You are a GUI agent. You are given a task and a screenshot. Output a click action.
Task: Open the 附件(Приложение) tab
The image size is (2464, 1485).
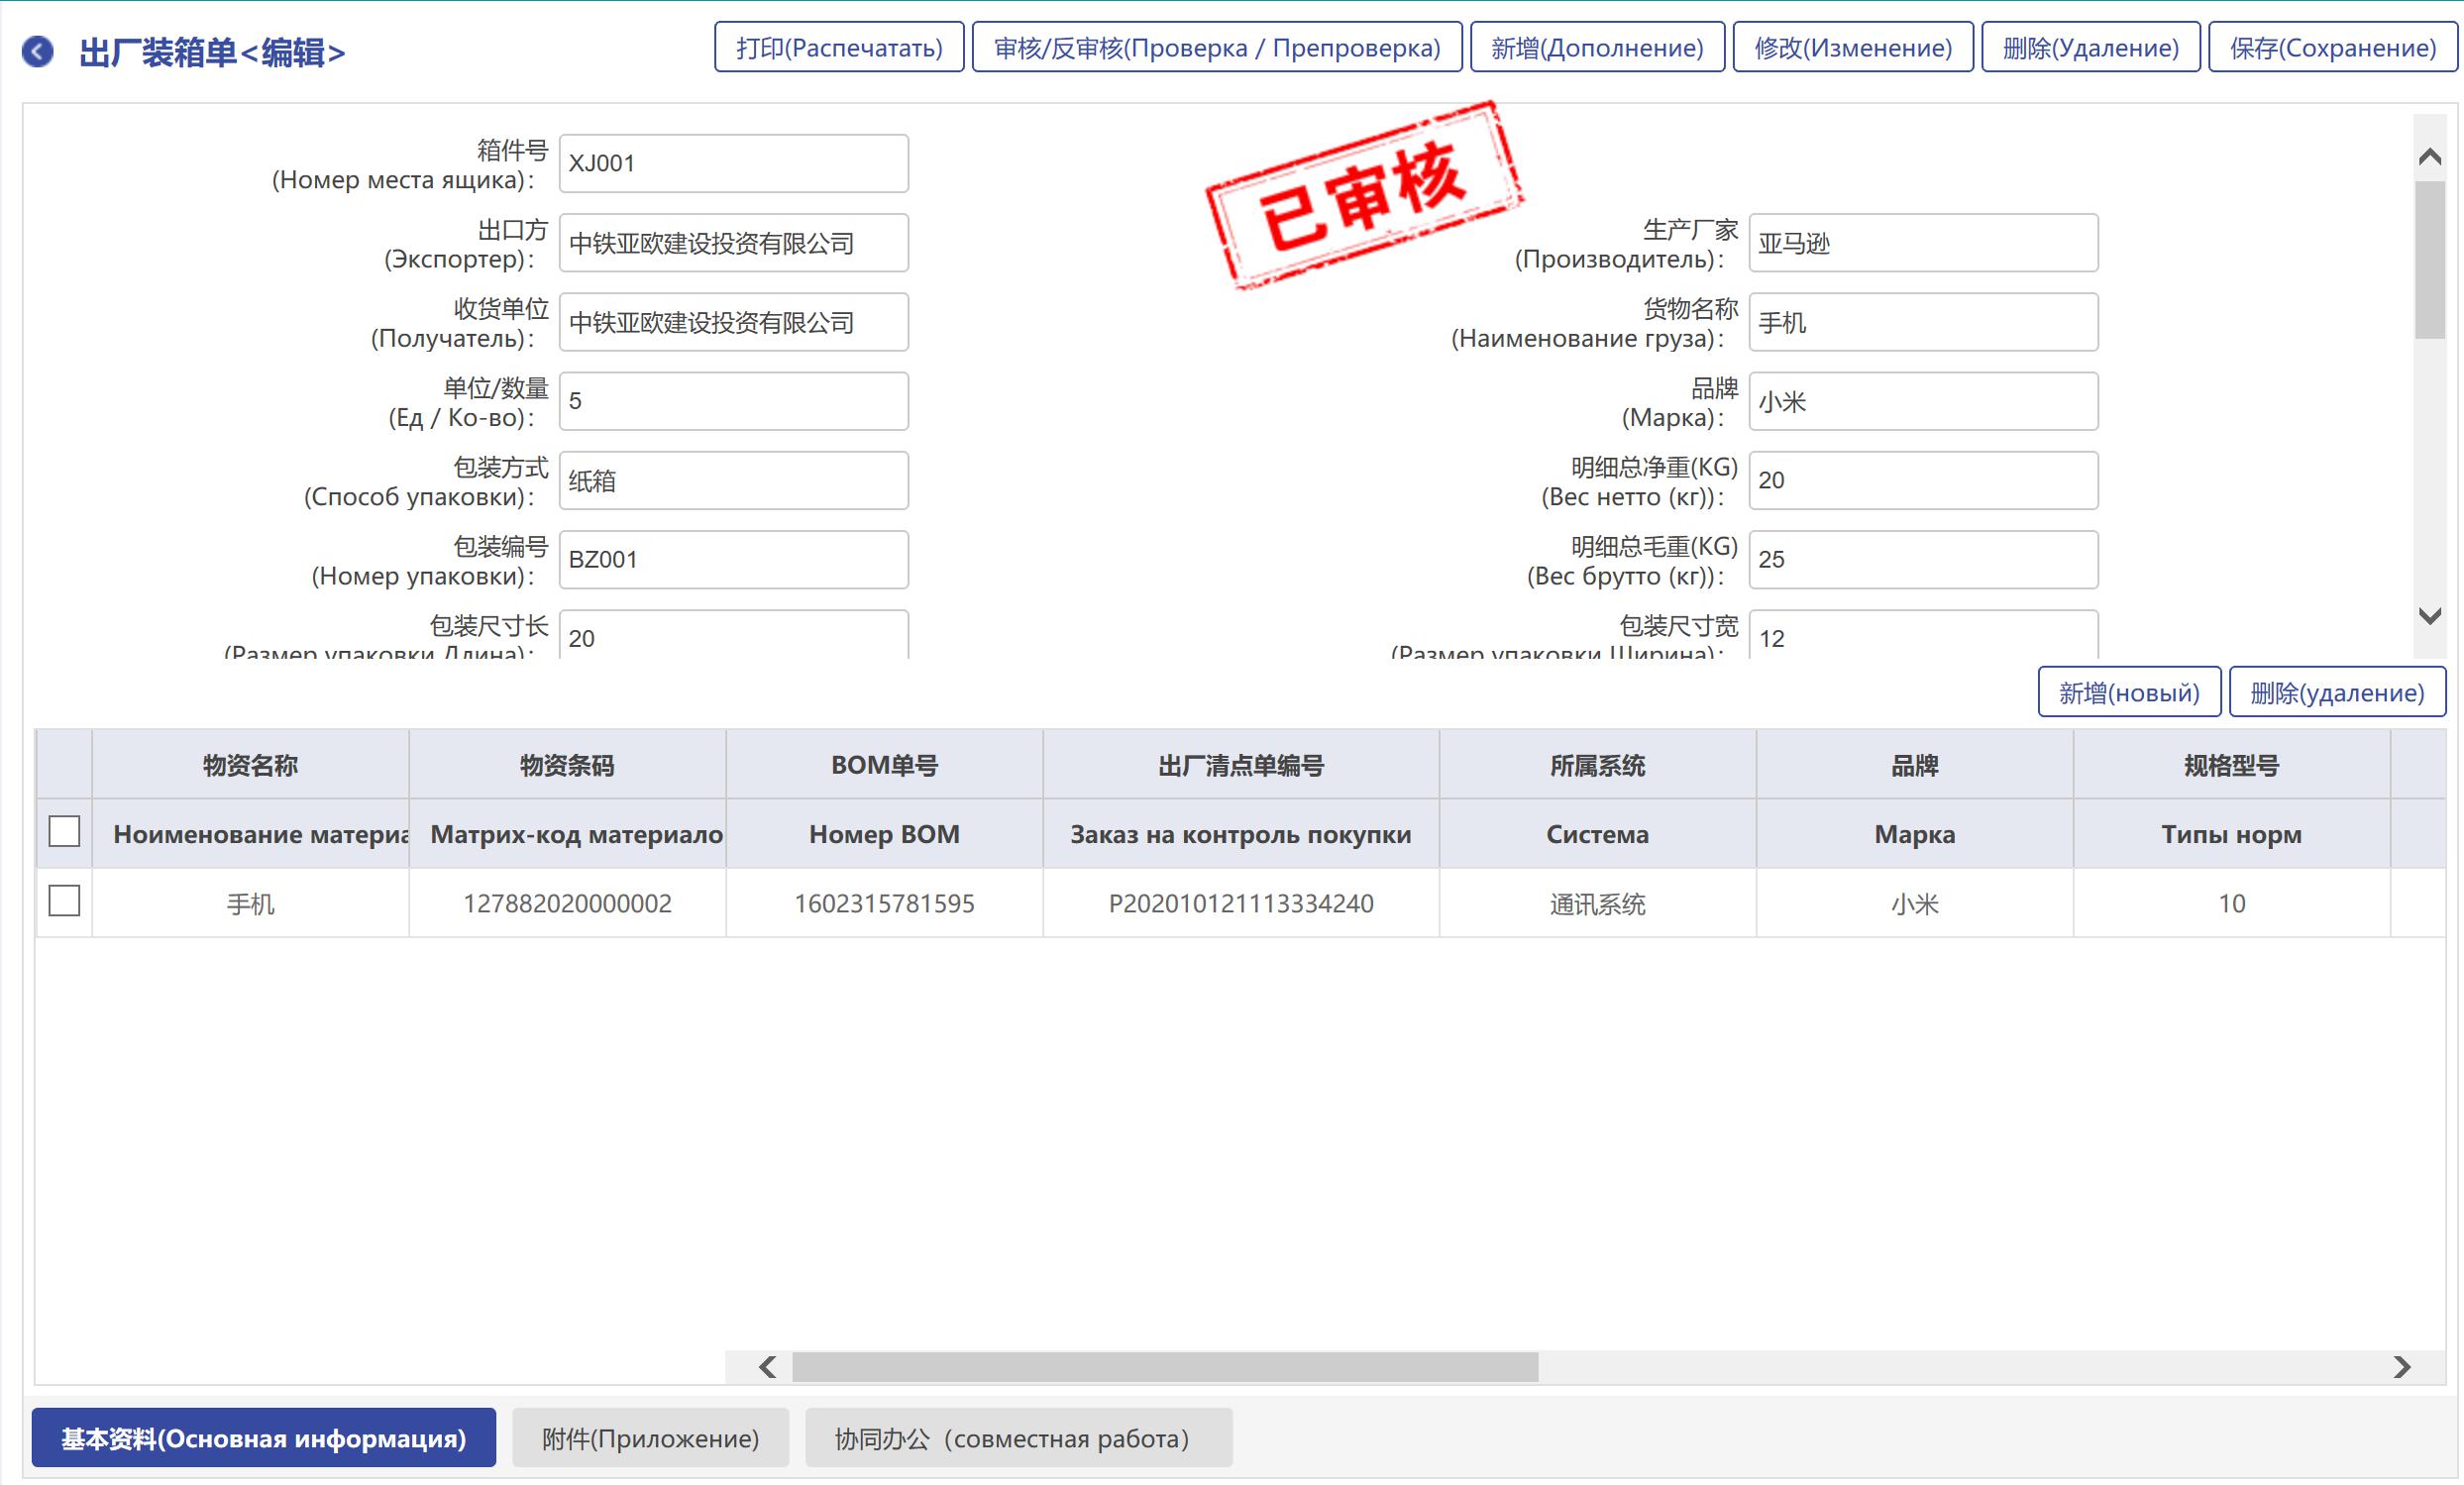pyautogui.click(x=650, y=1438)
